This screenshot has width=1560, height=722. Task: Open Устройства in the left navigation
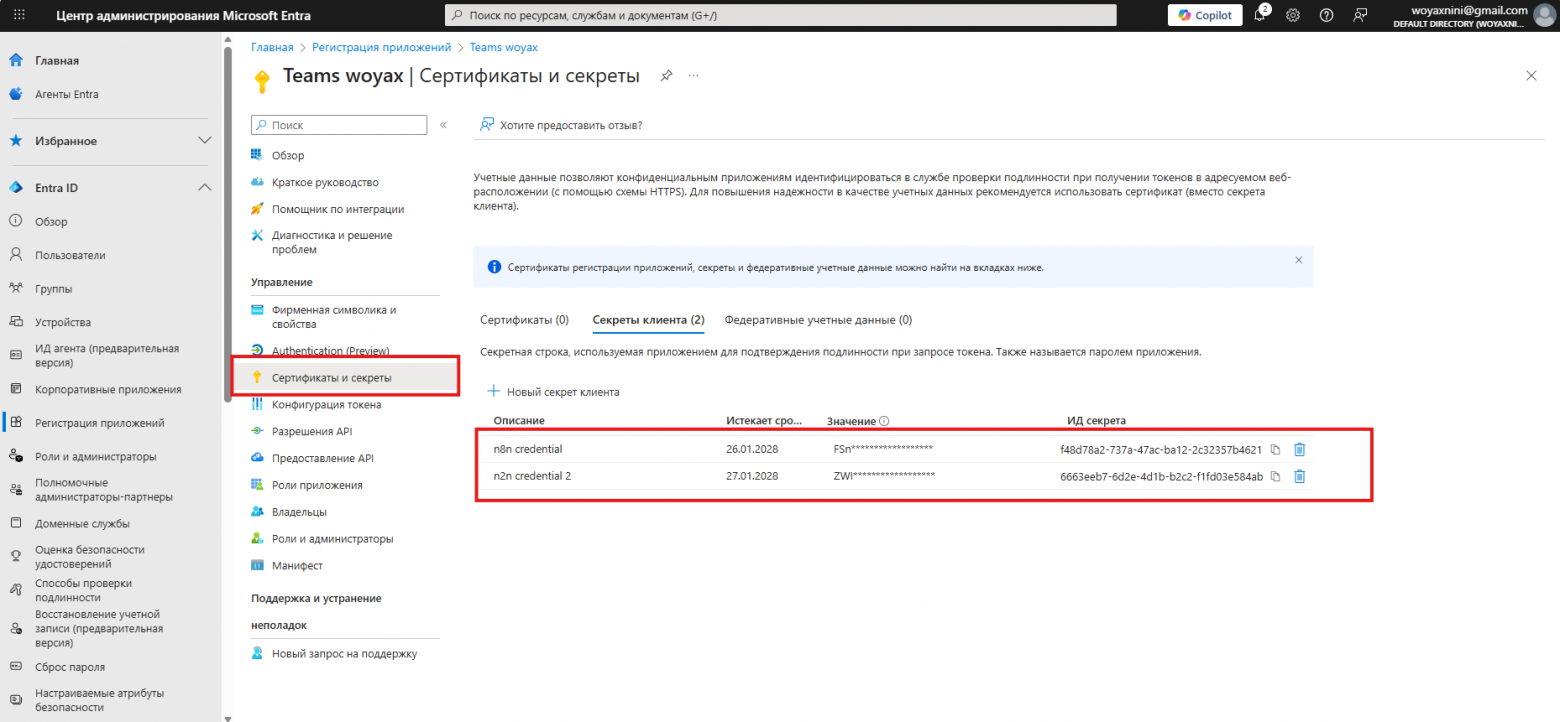[x=63, y=322]
